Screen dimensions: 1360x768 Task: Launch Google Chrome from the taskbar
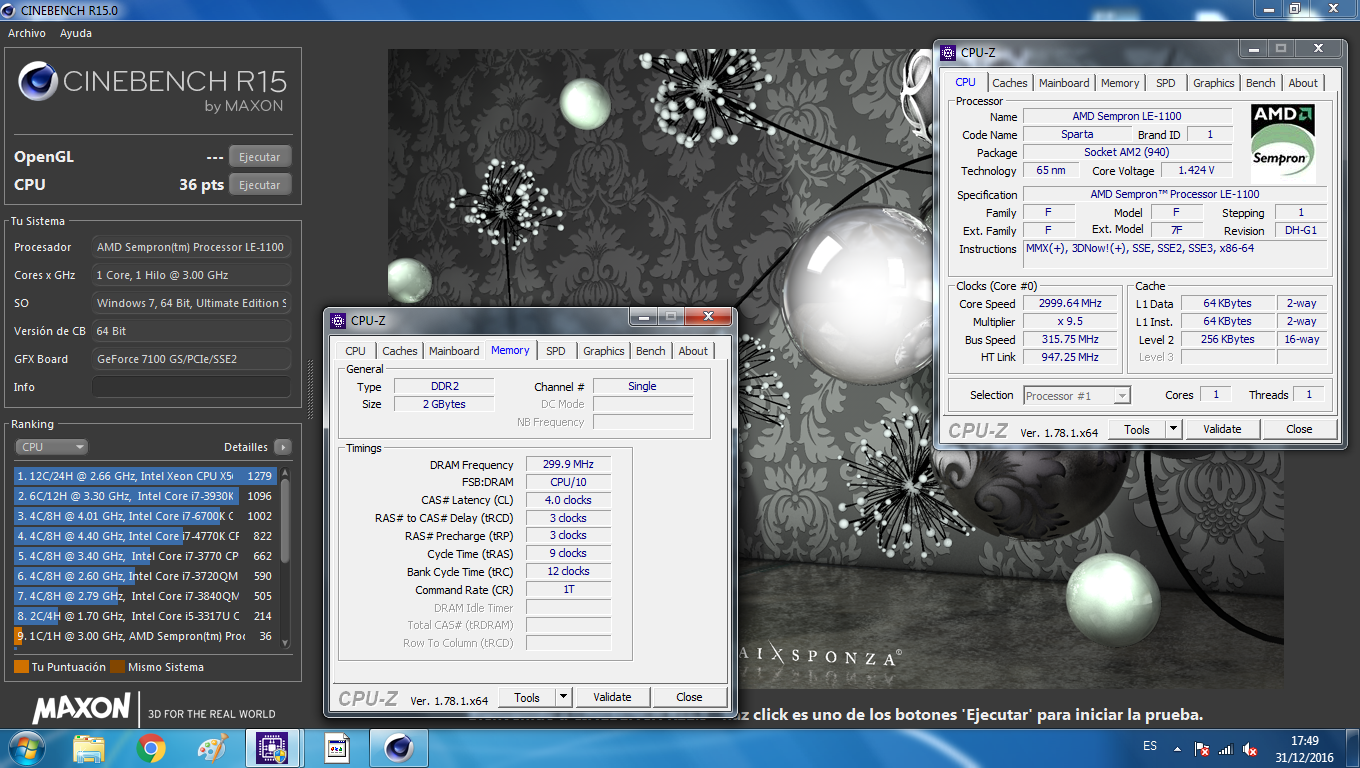click(x=151, y=748)
